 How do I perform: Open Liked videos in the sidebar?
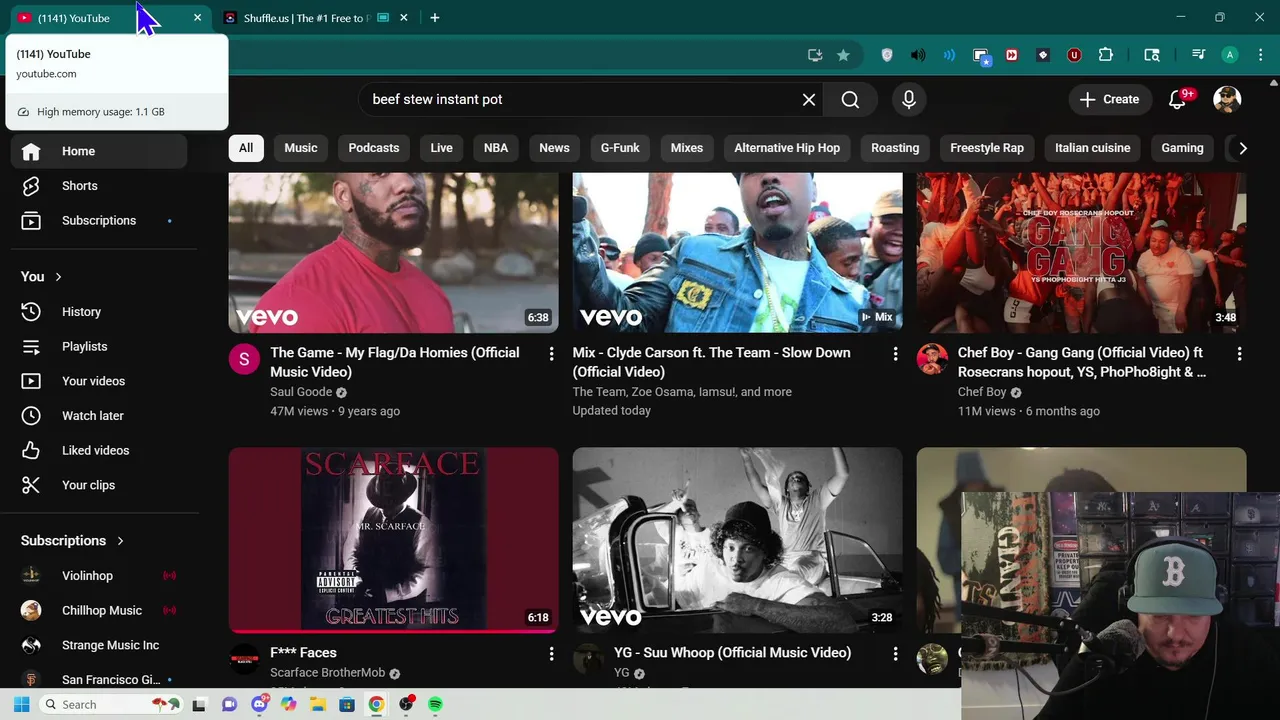[x=99, y=451]
